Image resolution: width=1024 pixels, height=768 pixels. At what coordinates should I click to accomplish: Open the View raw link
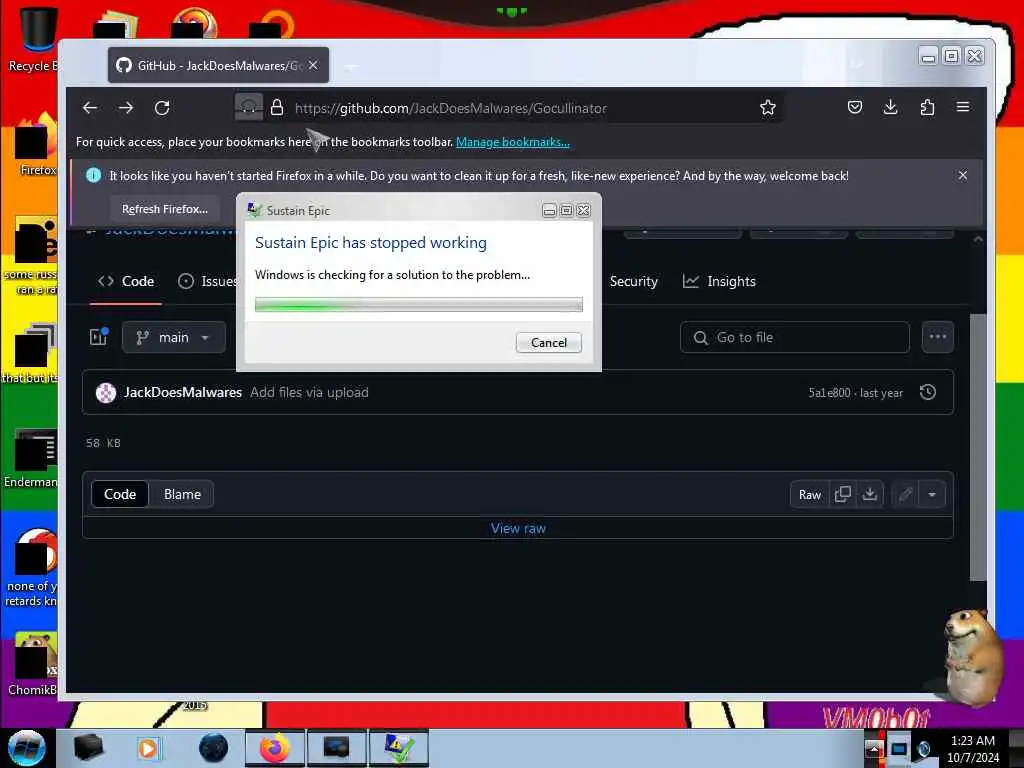[x=519, y=528]
